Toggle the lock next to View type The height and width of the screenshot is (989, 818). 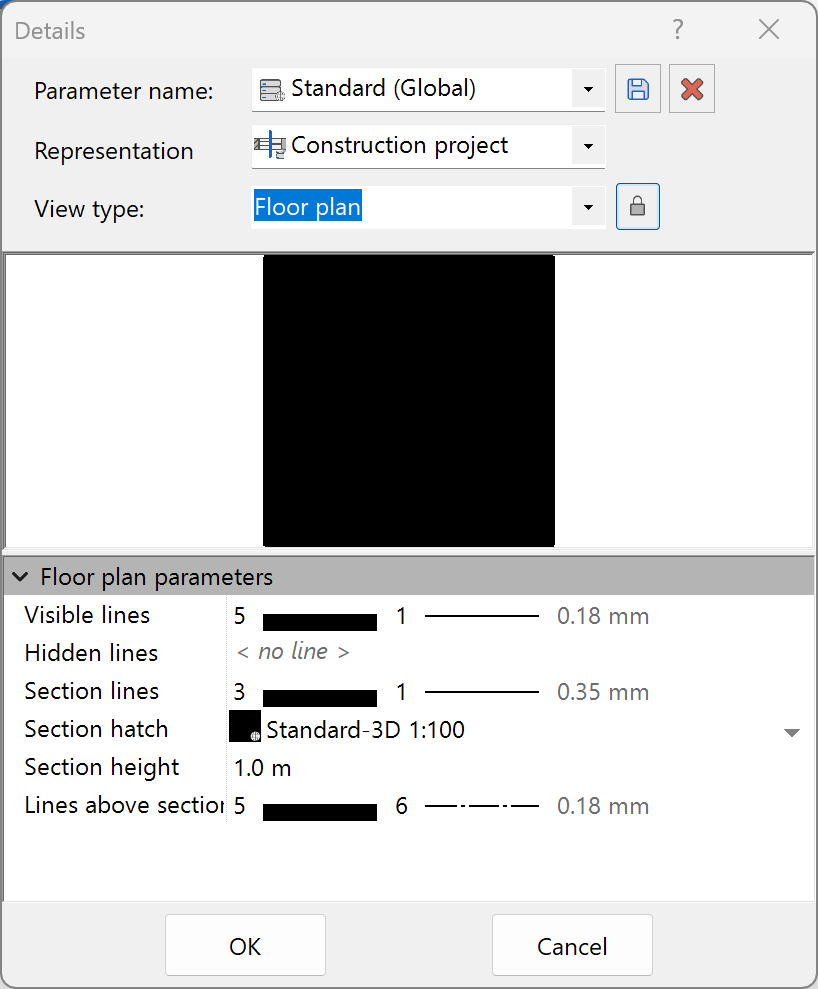point(637,206)
